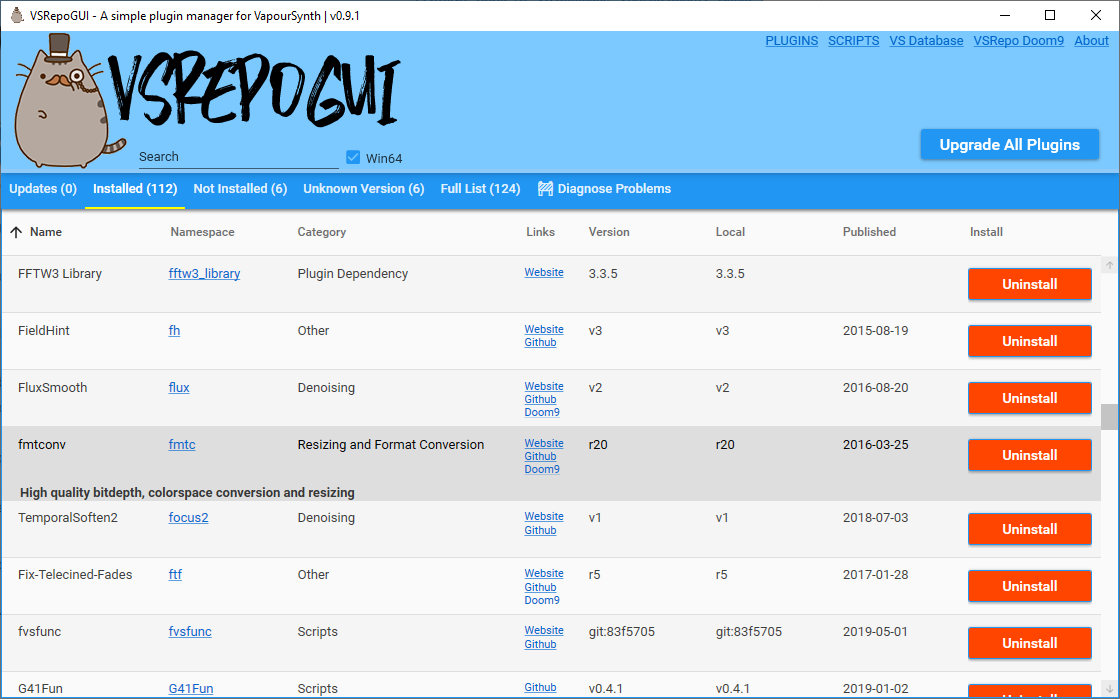
Task: Open the VSRepo Doom9 link
Action: tap(1019, 41)
